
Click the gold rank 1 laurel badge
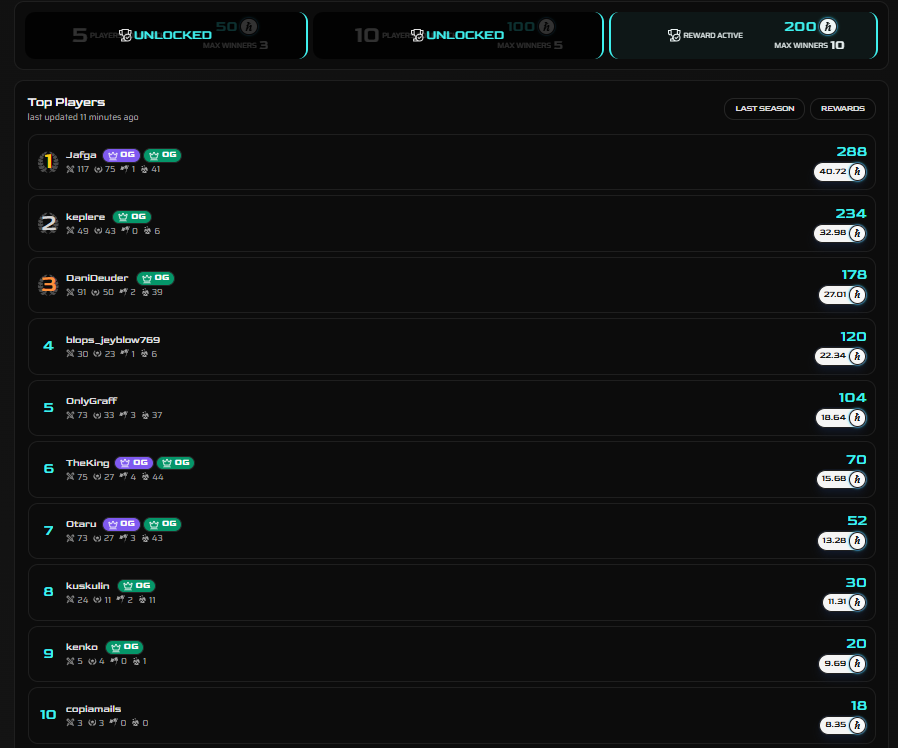[48, 162]
